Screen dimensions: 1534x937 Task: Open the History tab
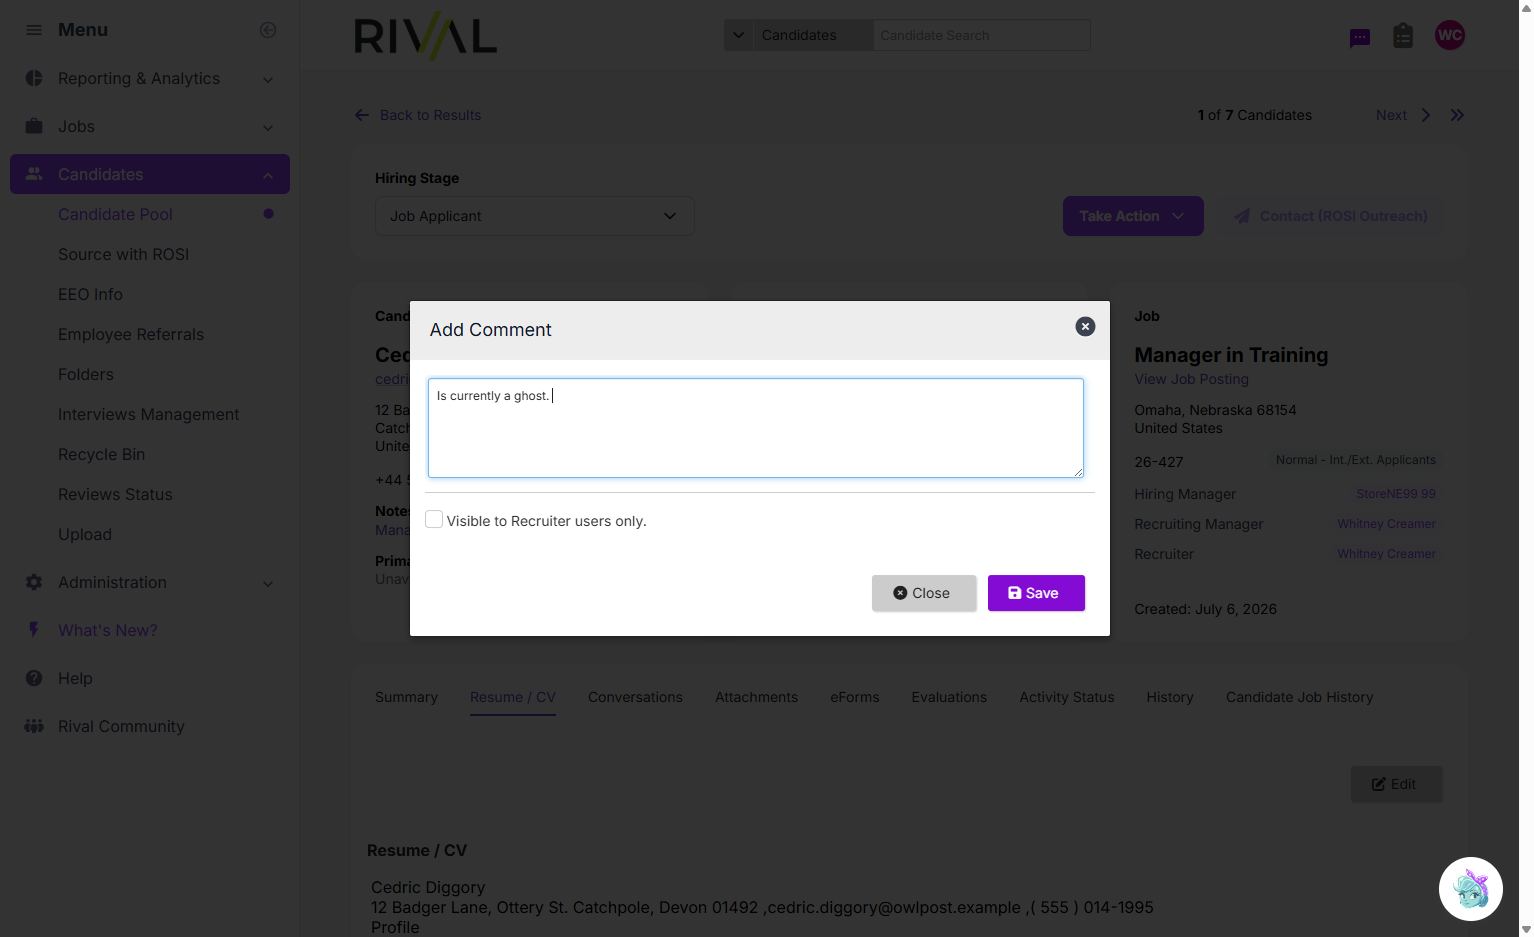(x=1169, y=697)
